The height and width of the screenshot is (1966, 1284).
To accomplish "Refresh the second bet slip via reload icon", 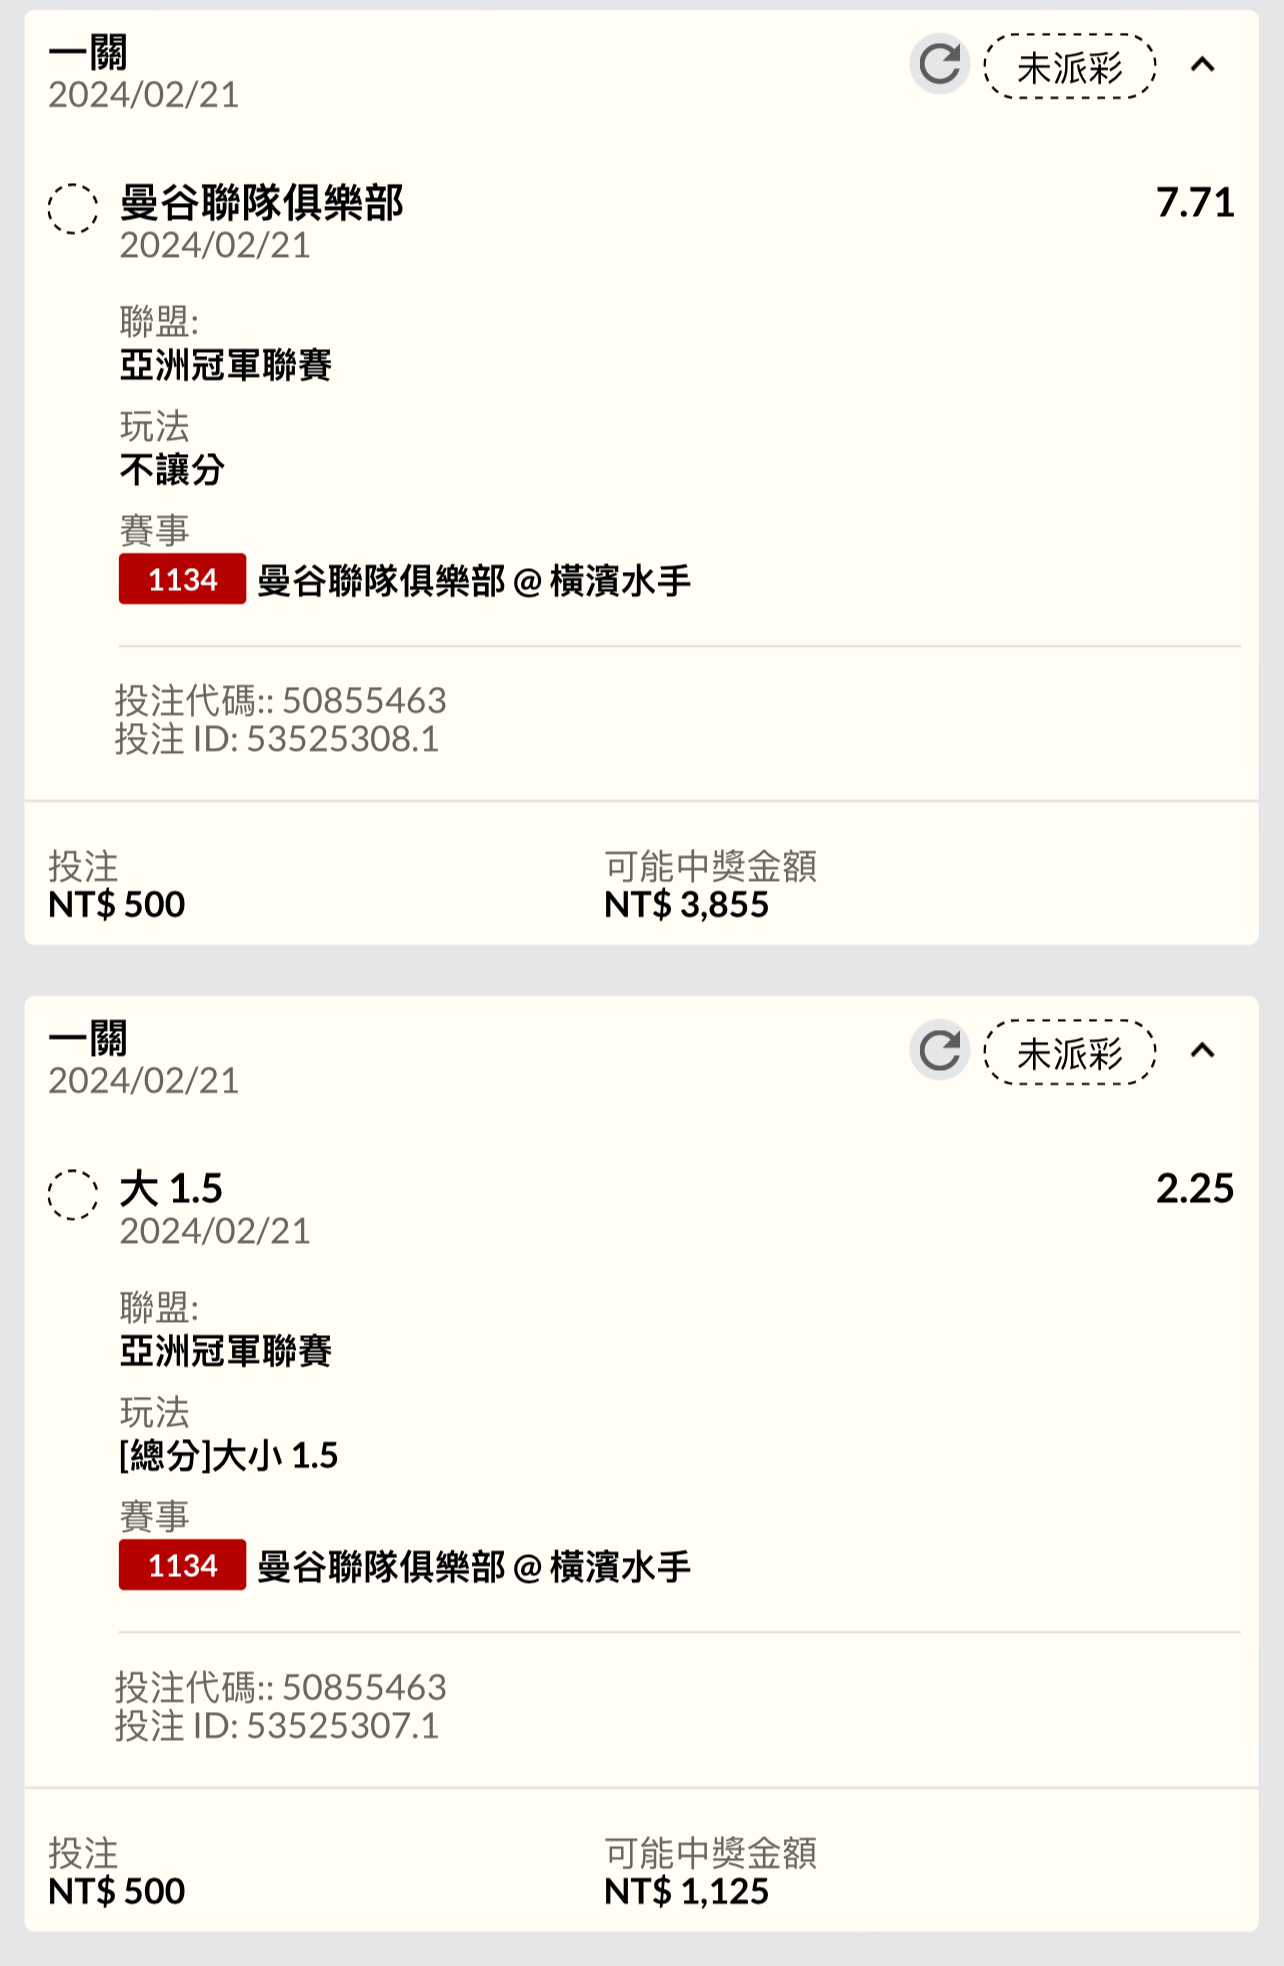I will [x=939, y=1051].
